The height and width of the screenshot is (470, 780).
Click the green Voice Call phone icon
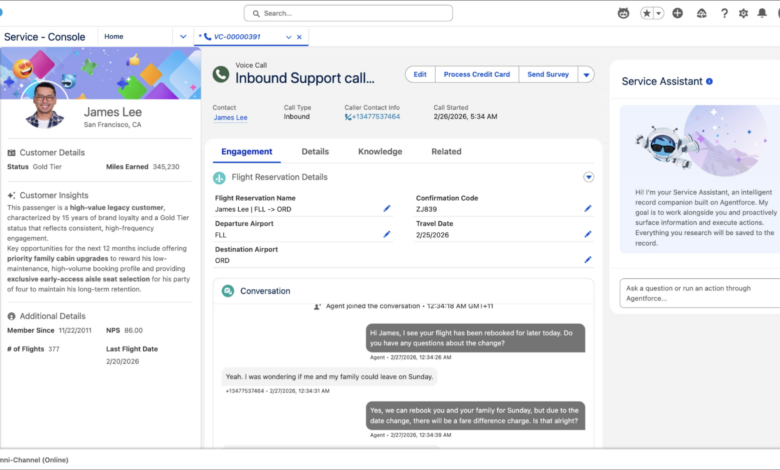(x=221, y=74)
